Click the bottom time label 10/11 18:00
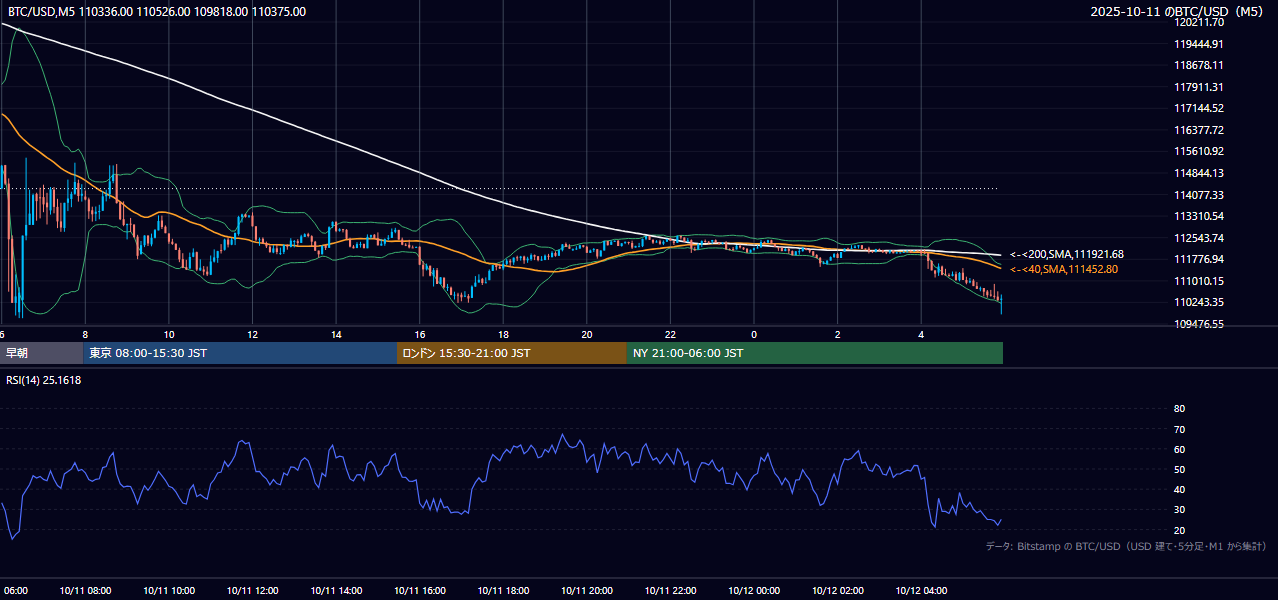 click(x=503, y=591)
